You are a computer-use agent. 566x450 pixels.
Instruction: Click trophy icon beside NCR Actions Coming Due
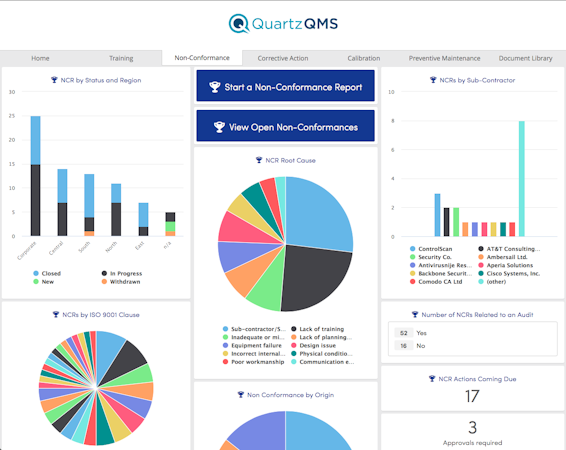[432, 379]
